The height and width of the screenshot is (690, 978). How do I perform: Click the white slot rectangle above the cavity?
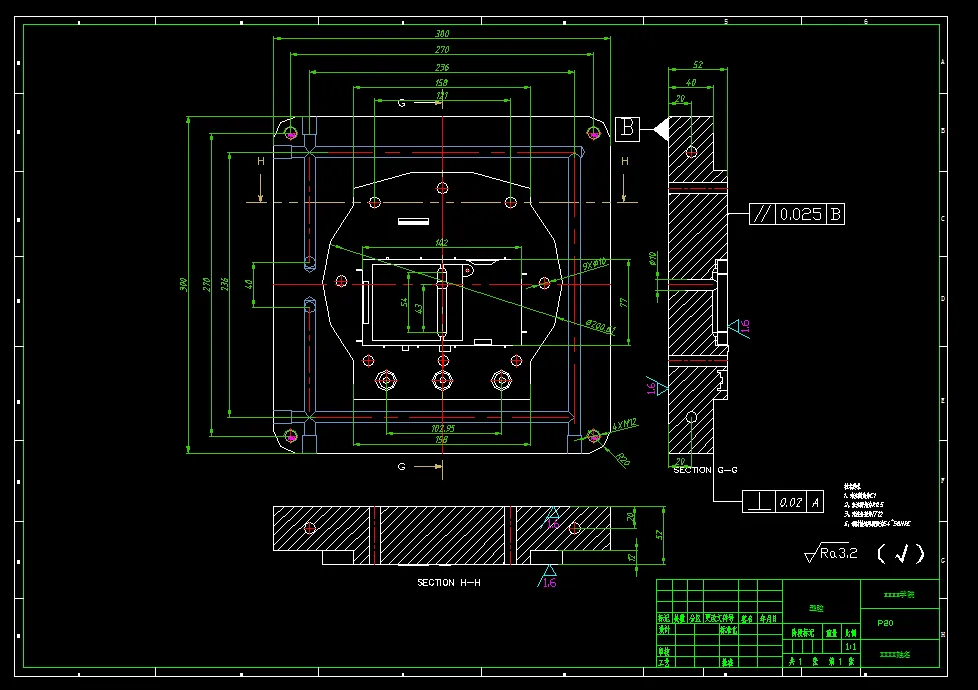click(x=414, y=221)
